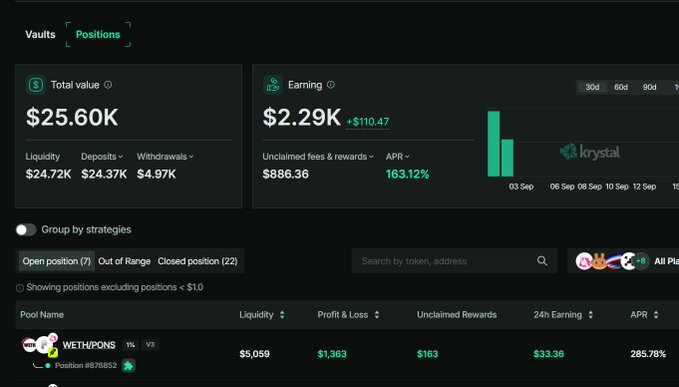The image size is (679, 387).
Task: Click the WETH/PONS token pair icon
Action: pyautogui.click(x=40, y=345)
